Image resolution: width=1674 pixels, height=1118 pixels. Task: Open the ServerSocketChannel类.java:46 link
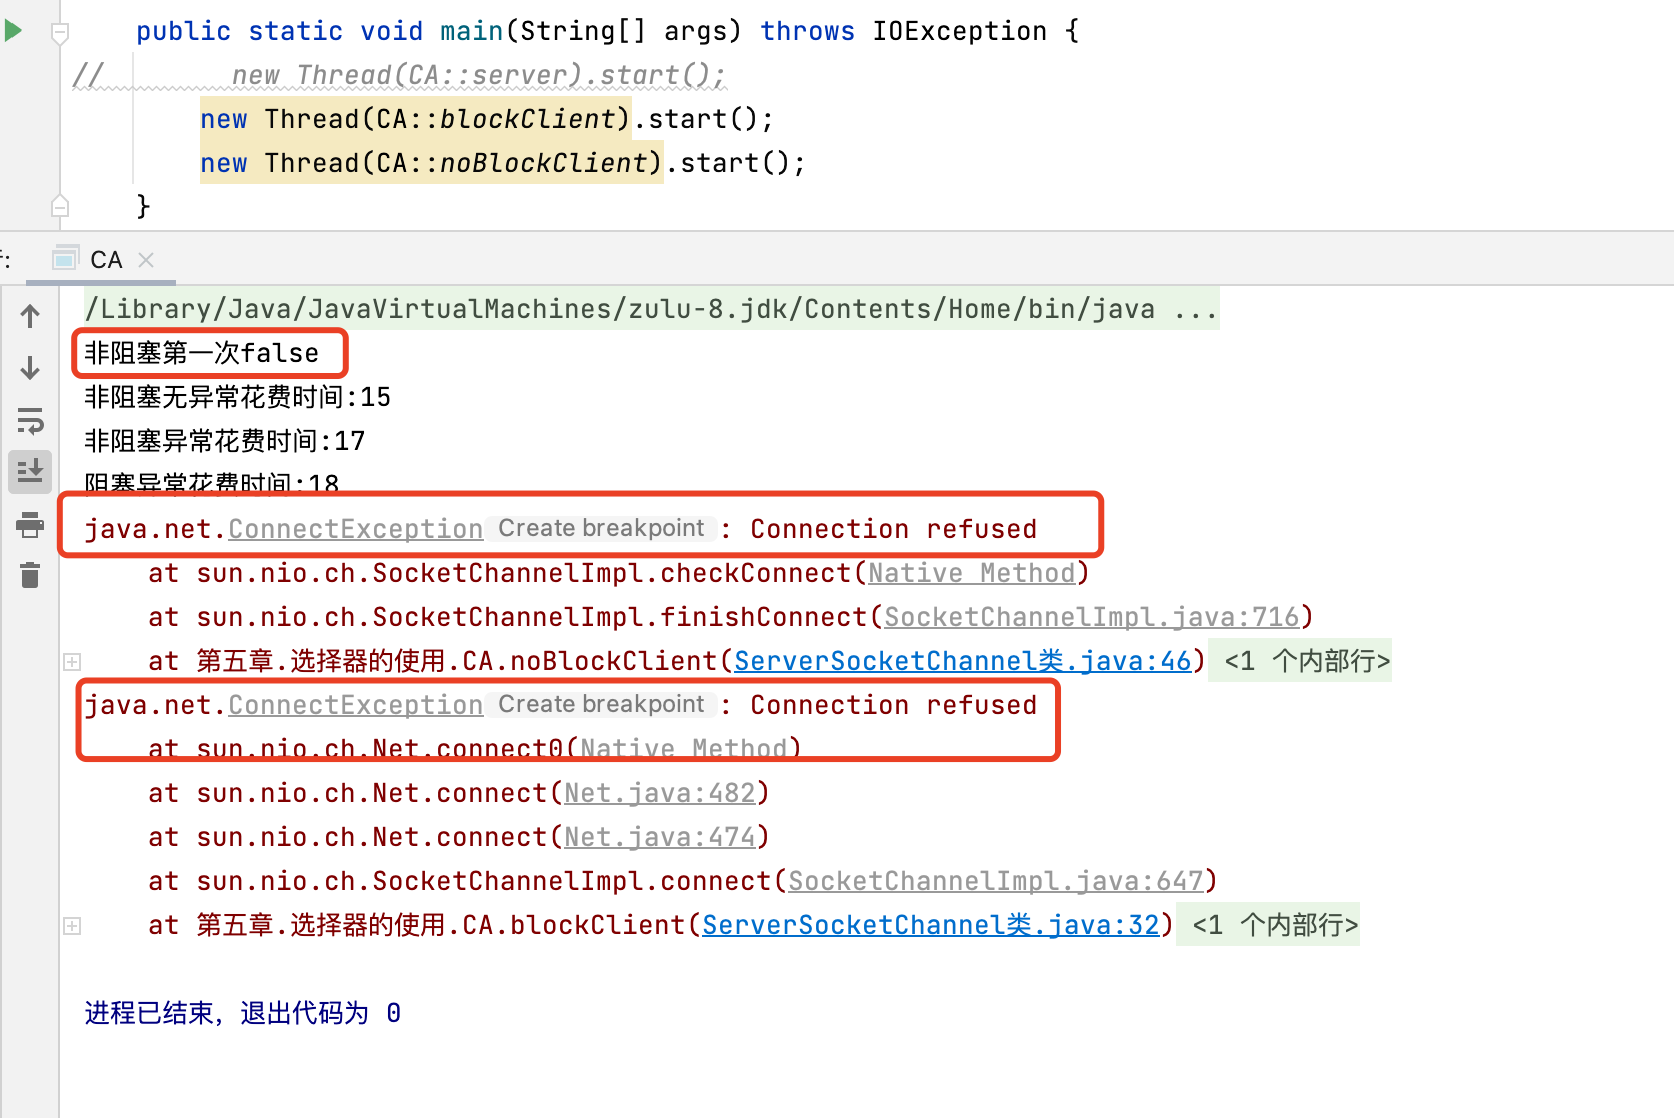962,661
